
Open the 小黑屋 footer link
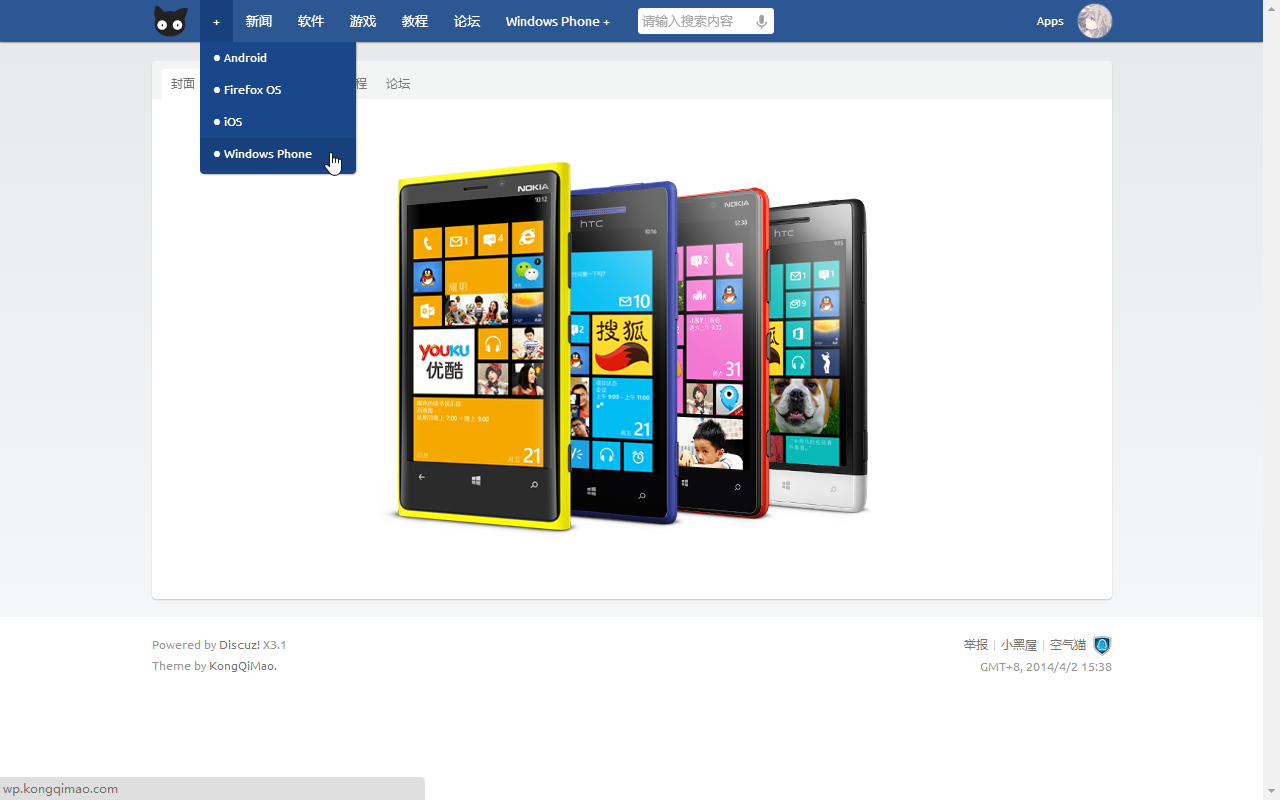(x=1019, y=645)
